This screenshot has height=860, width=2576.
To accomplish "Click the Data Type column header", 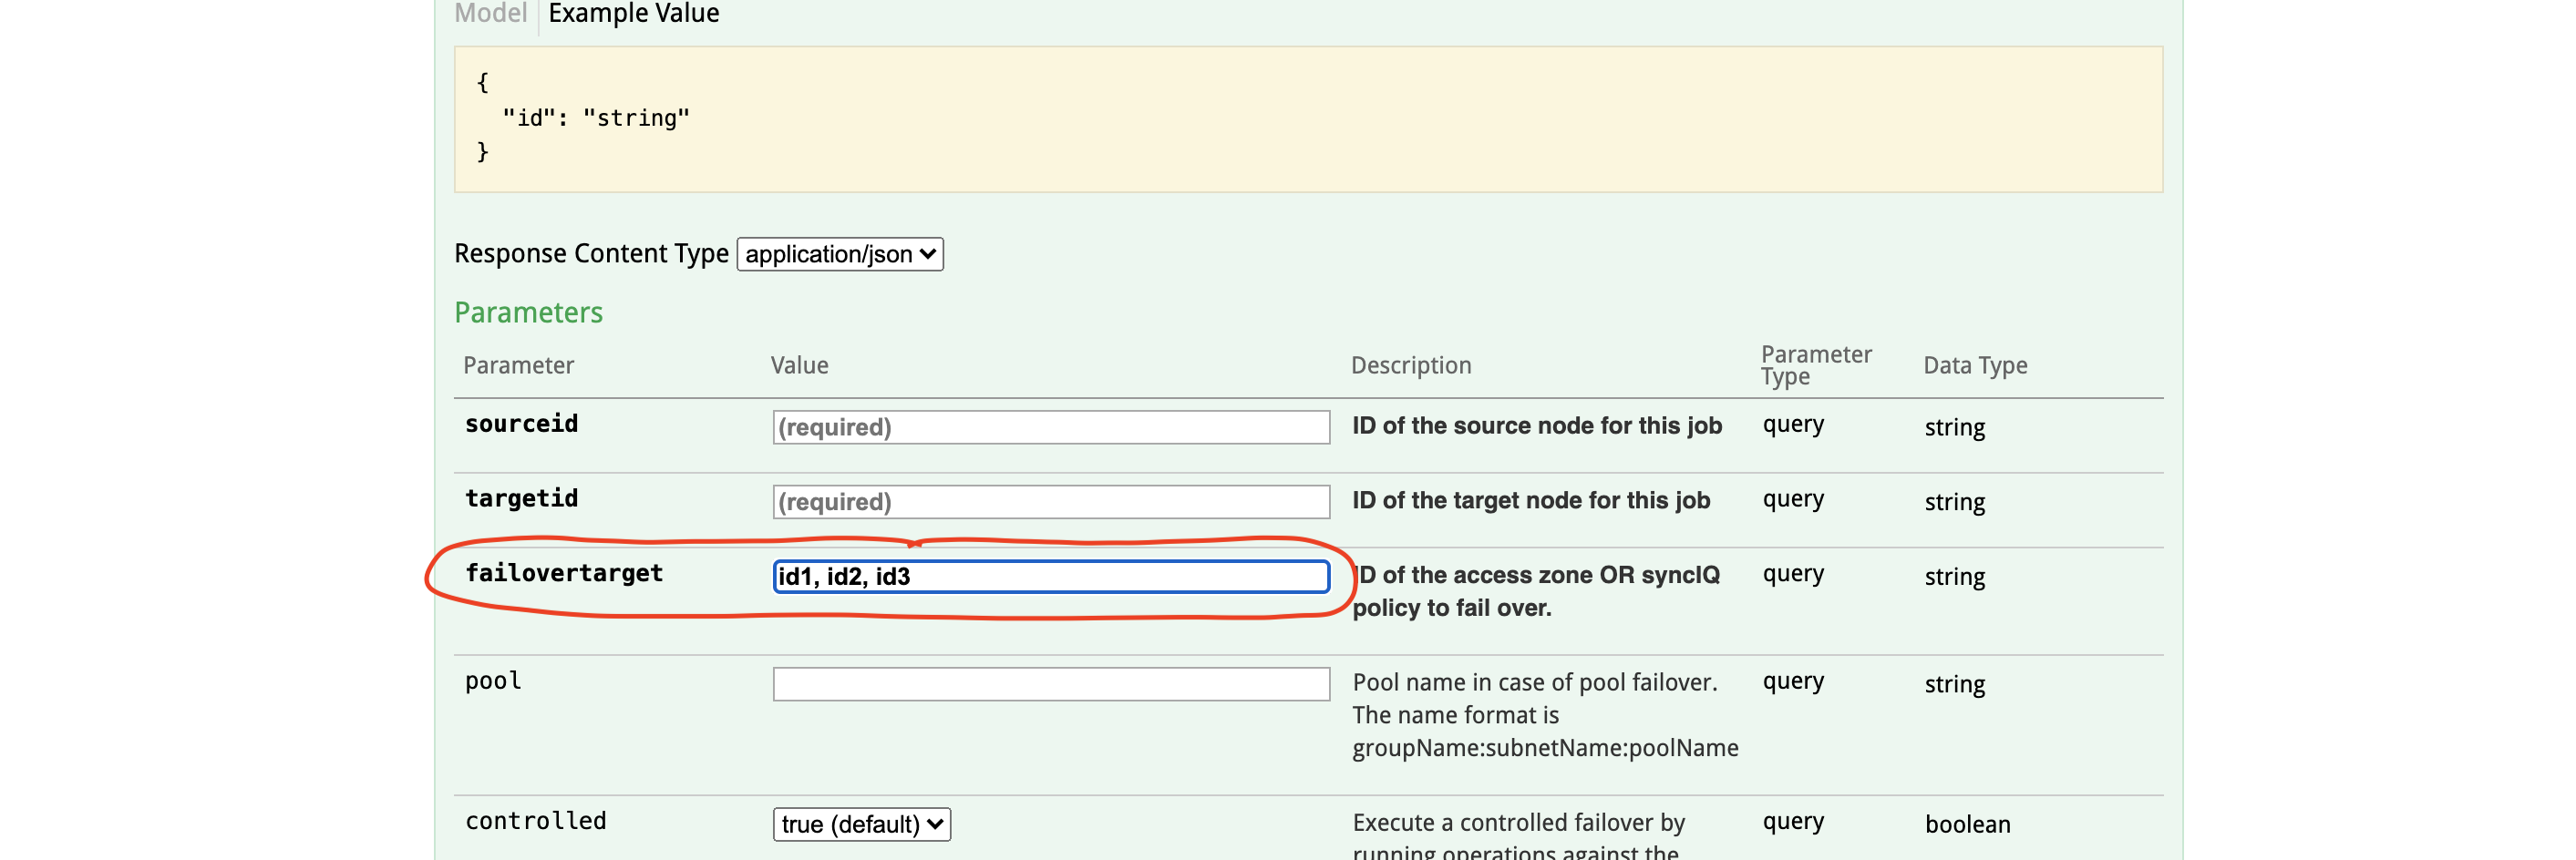I will [1974, 365].
